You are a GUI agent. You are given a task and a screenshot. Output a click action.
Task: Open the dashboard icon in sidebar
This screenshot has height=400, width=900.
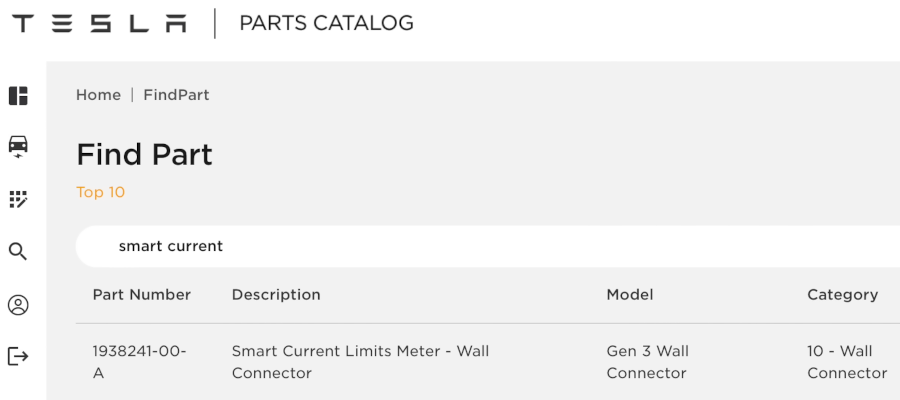(x=18, y=96)
